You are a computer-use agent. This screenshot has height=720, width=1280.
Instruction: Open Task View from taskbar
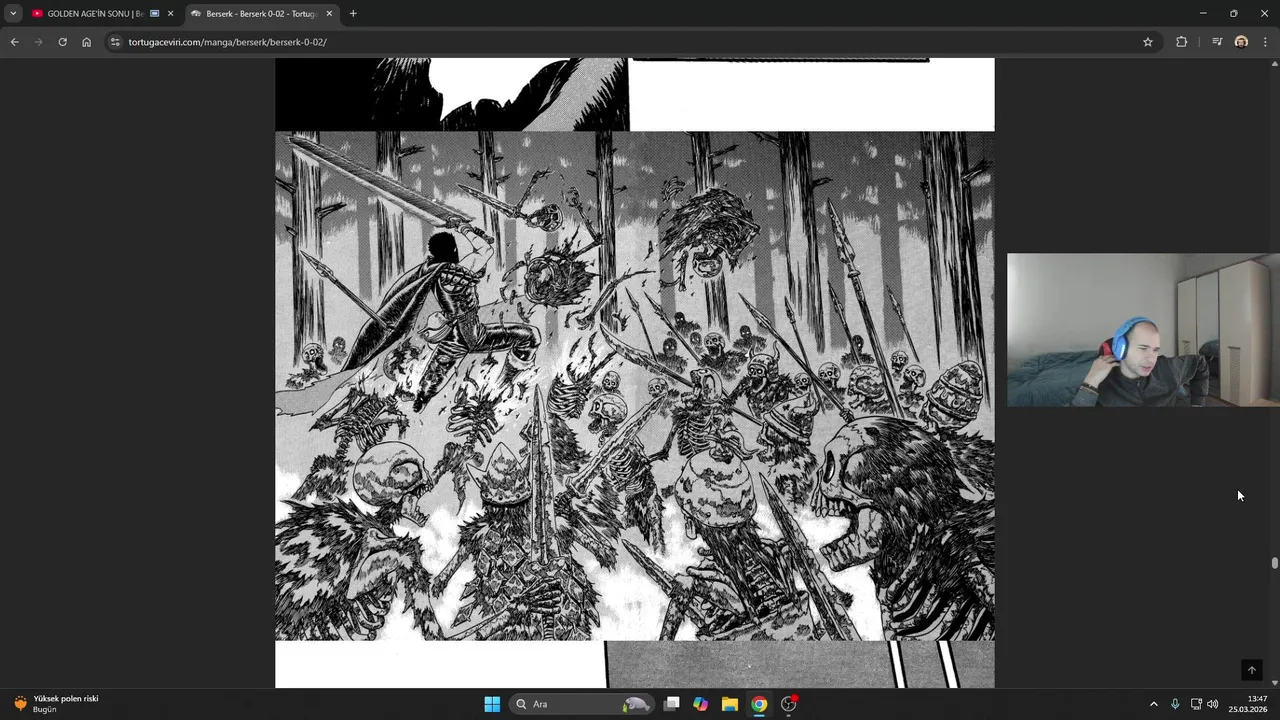(x=672, y=704)
